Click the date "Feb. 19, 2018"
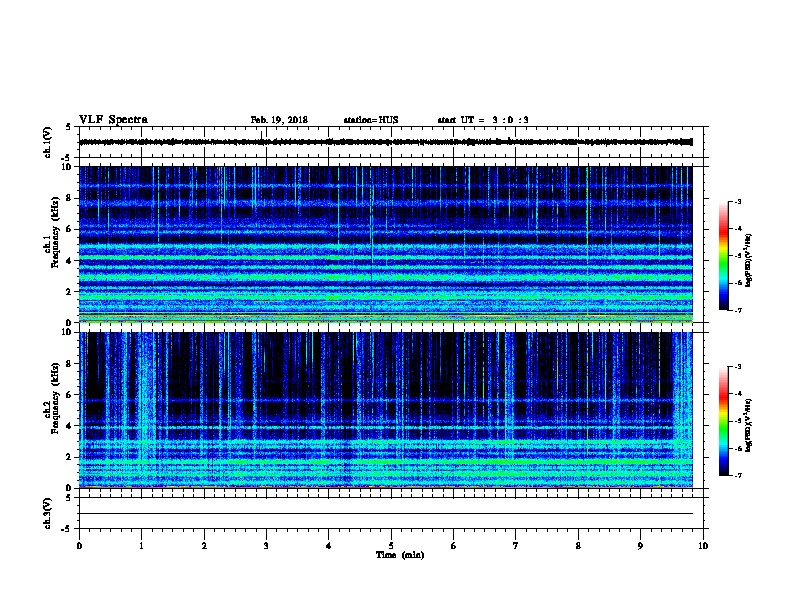 (279, 120)
